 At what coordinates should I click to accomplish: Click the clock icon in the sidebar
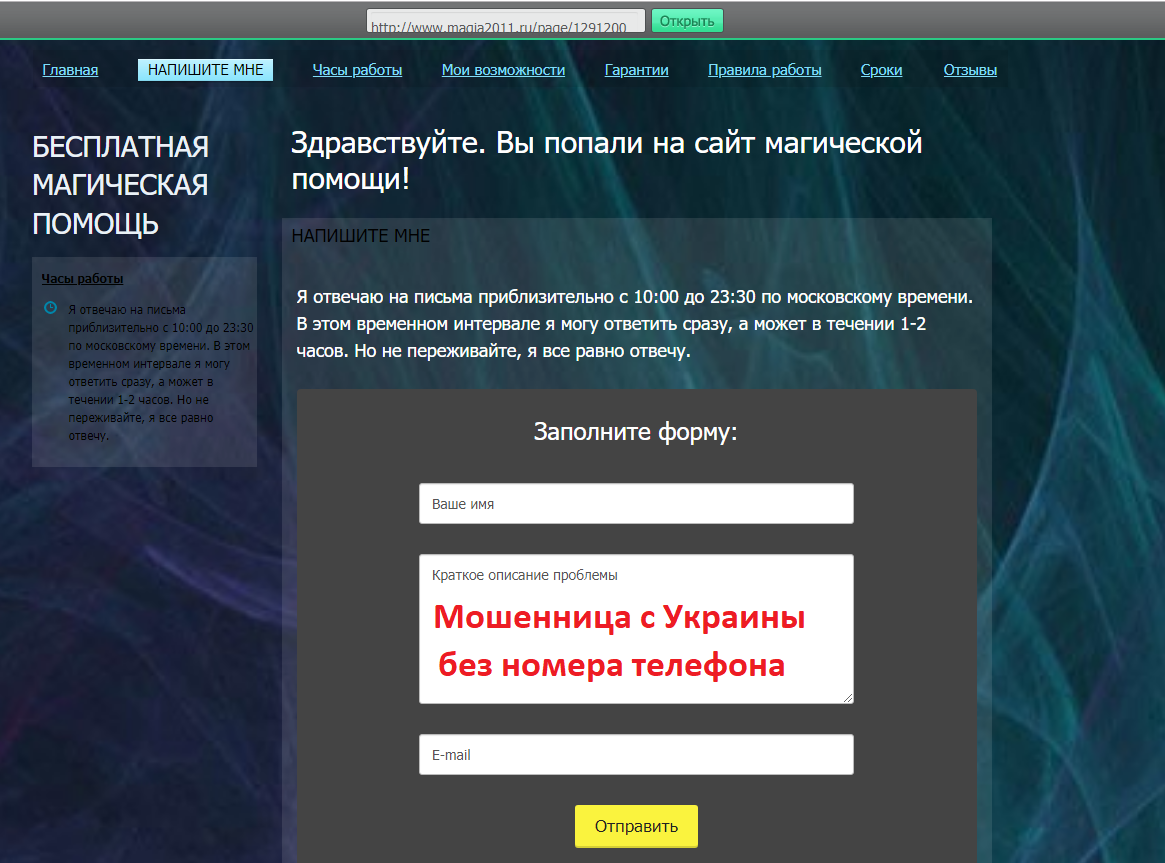pos(50,307)
